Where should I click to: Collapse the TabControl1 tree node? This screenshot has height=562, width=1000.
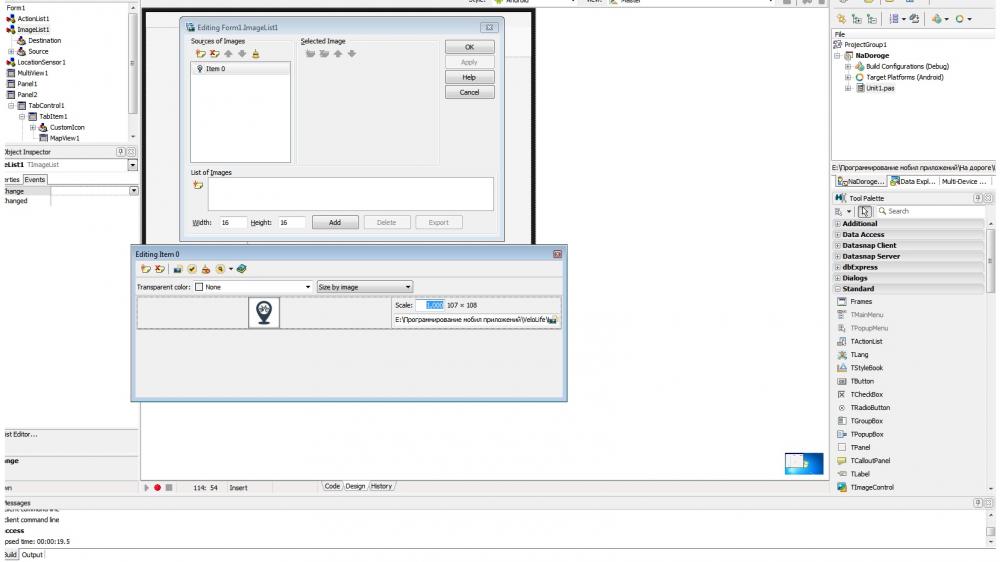click(x=11, y=106)
